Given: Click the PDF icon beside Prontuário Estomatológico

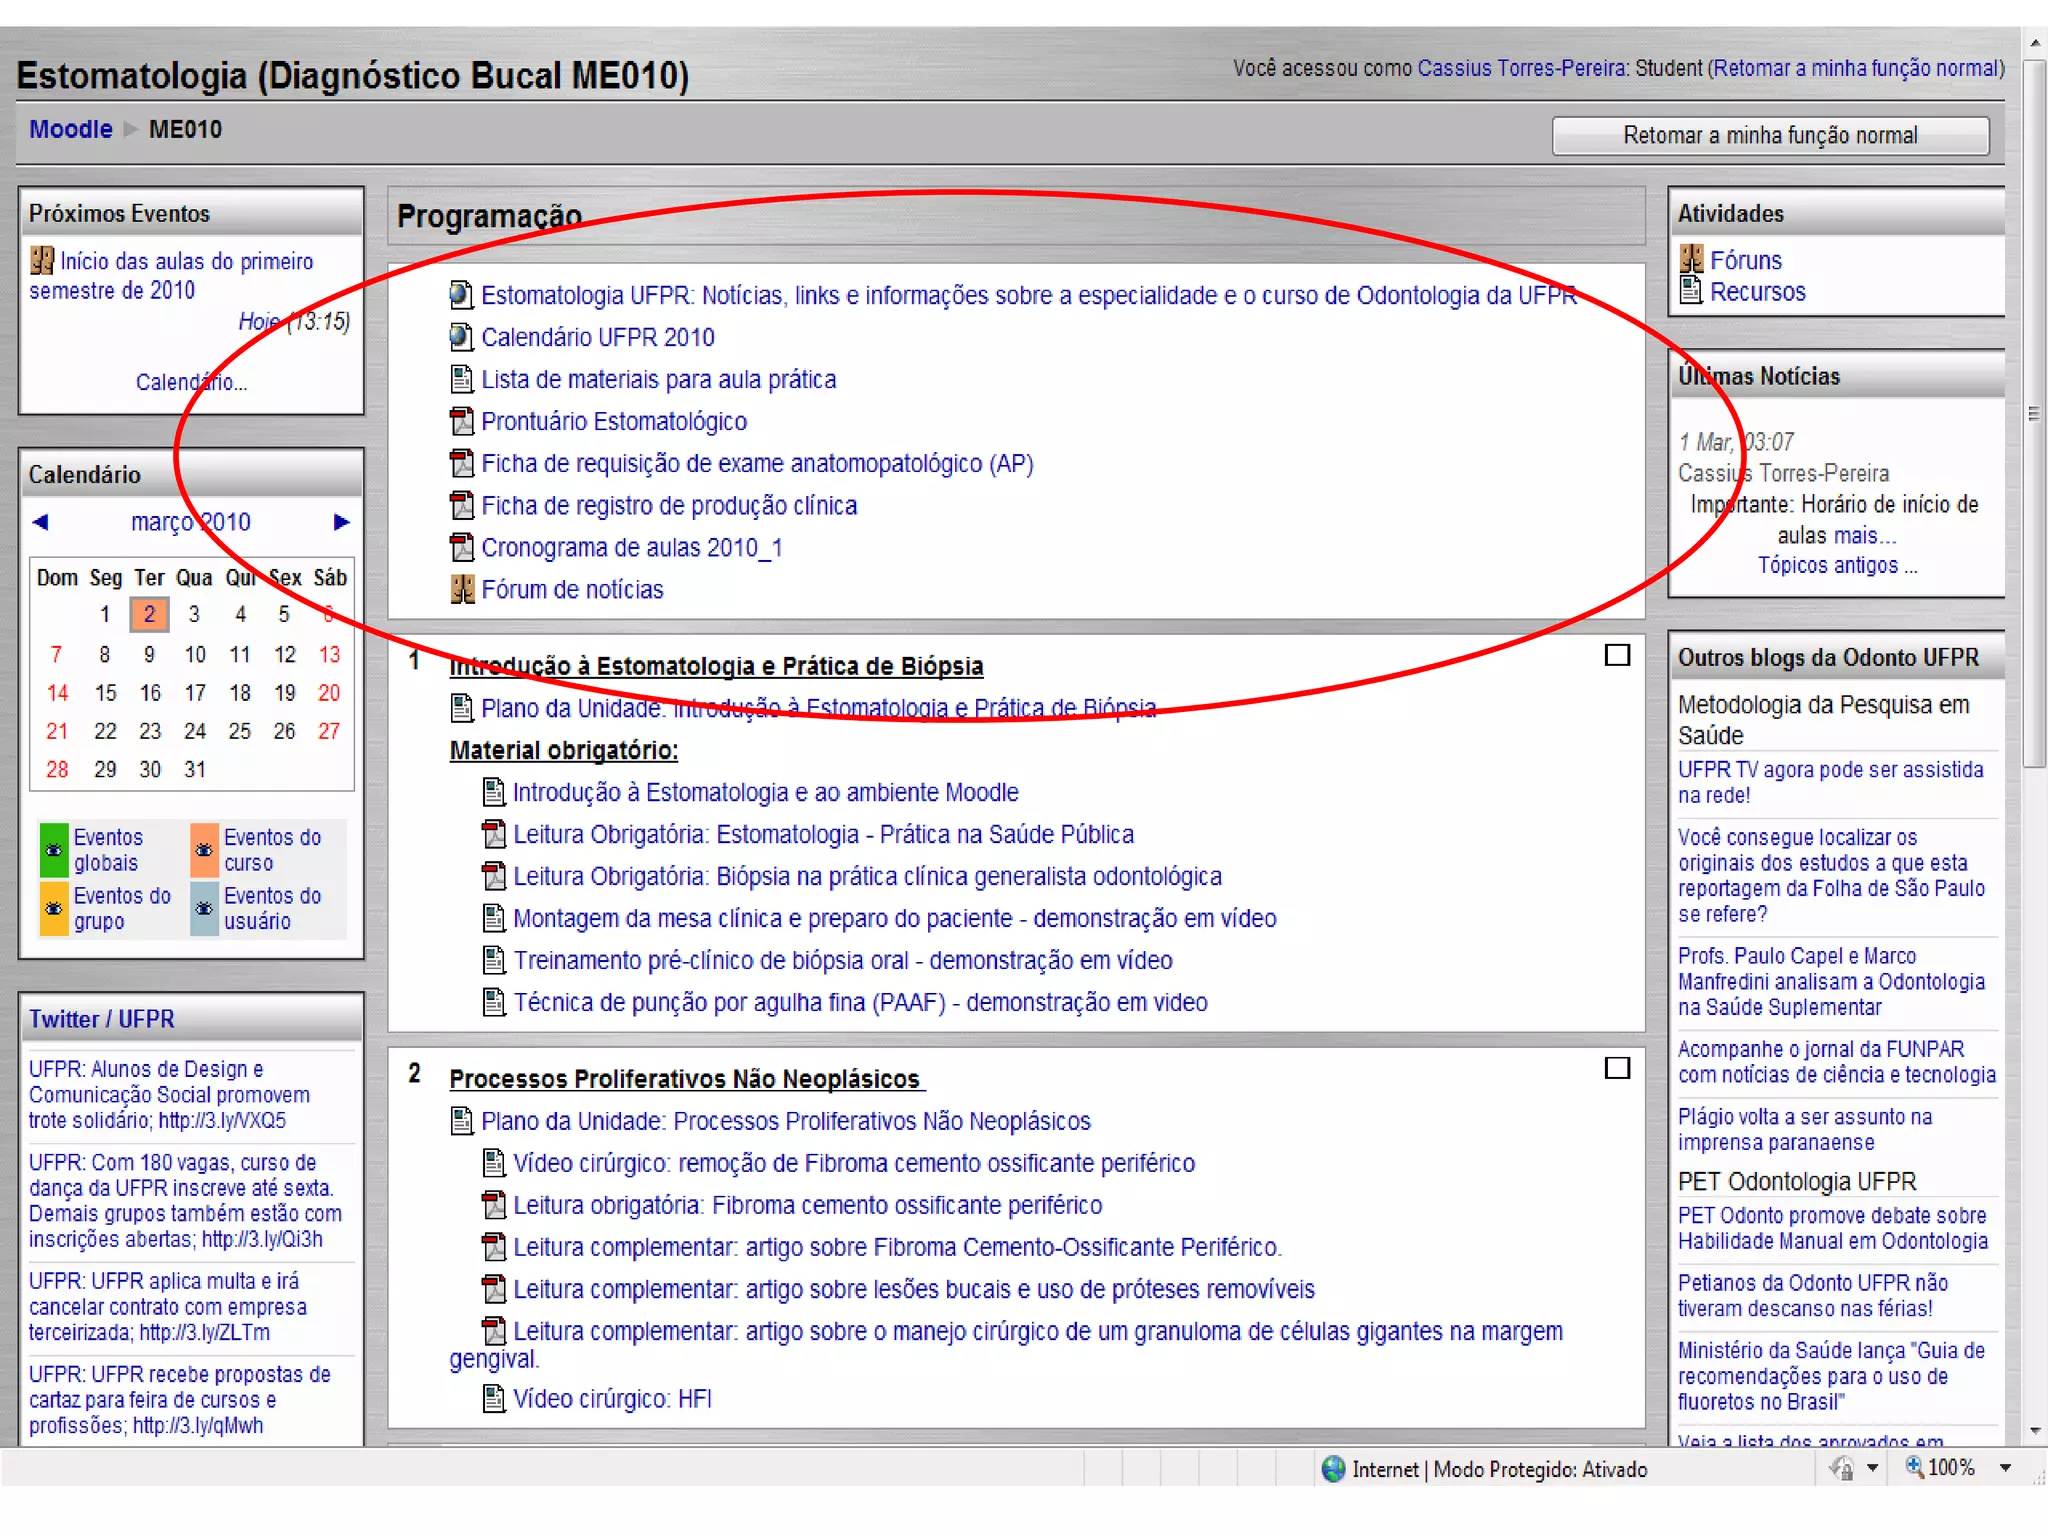Looking at the screenshot, I should point(461,421).
